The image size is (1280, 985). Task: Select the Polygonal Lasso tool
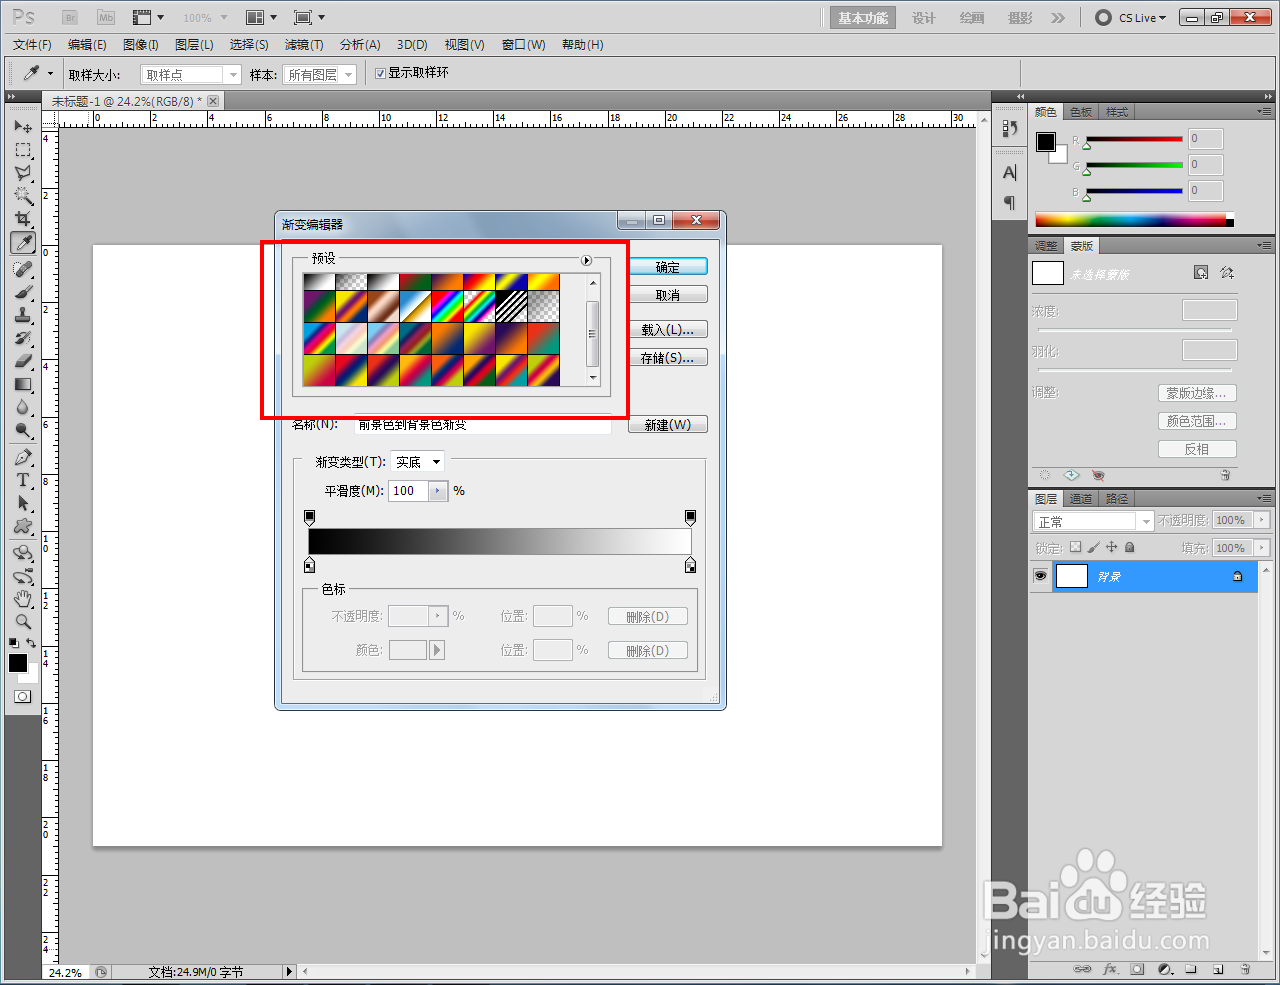click(x=23, y=173)
